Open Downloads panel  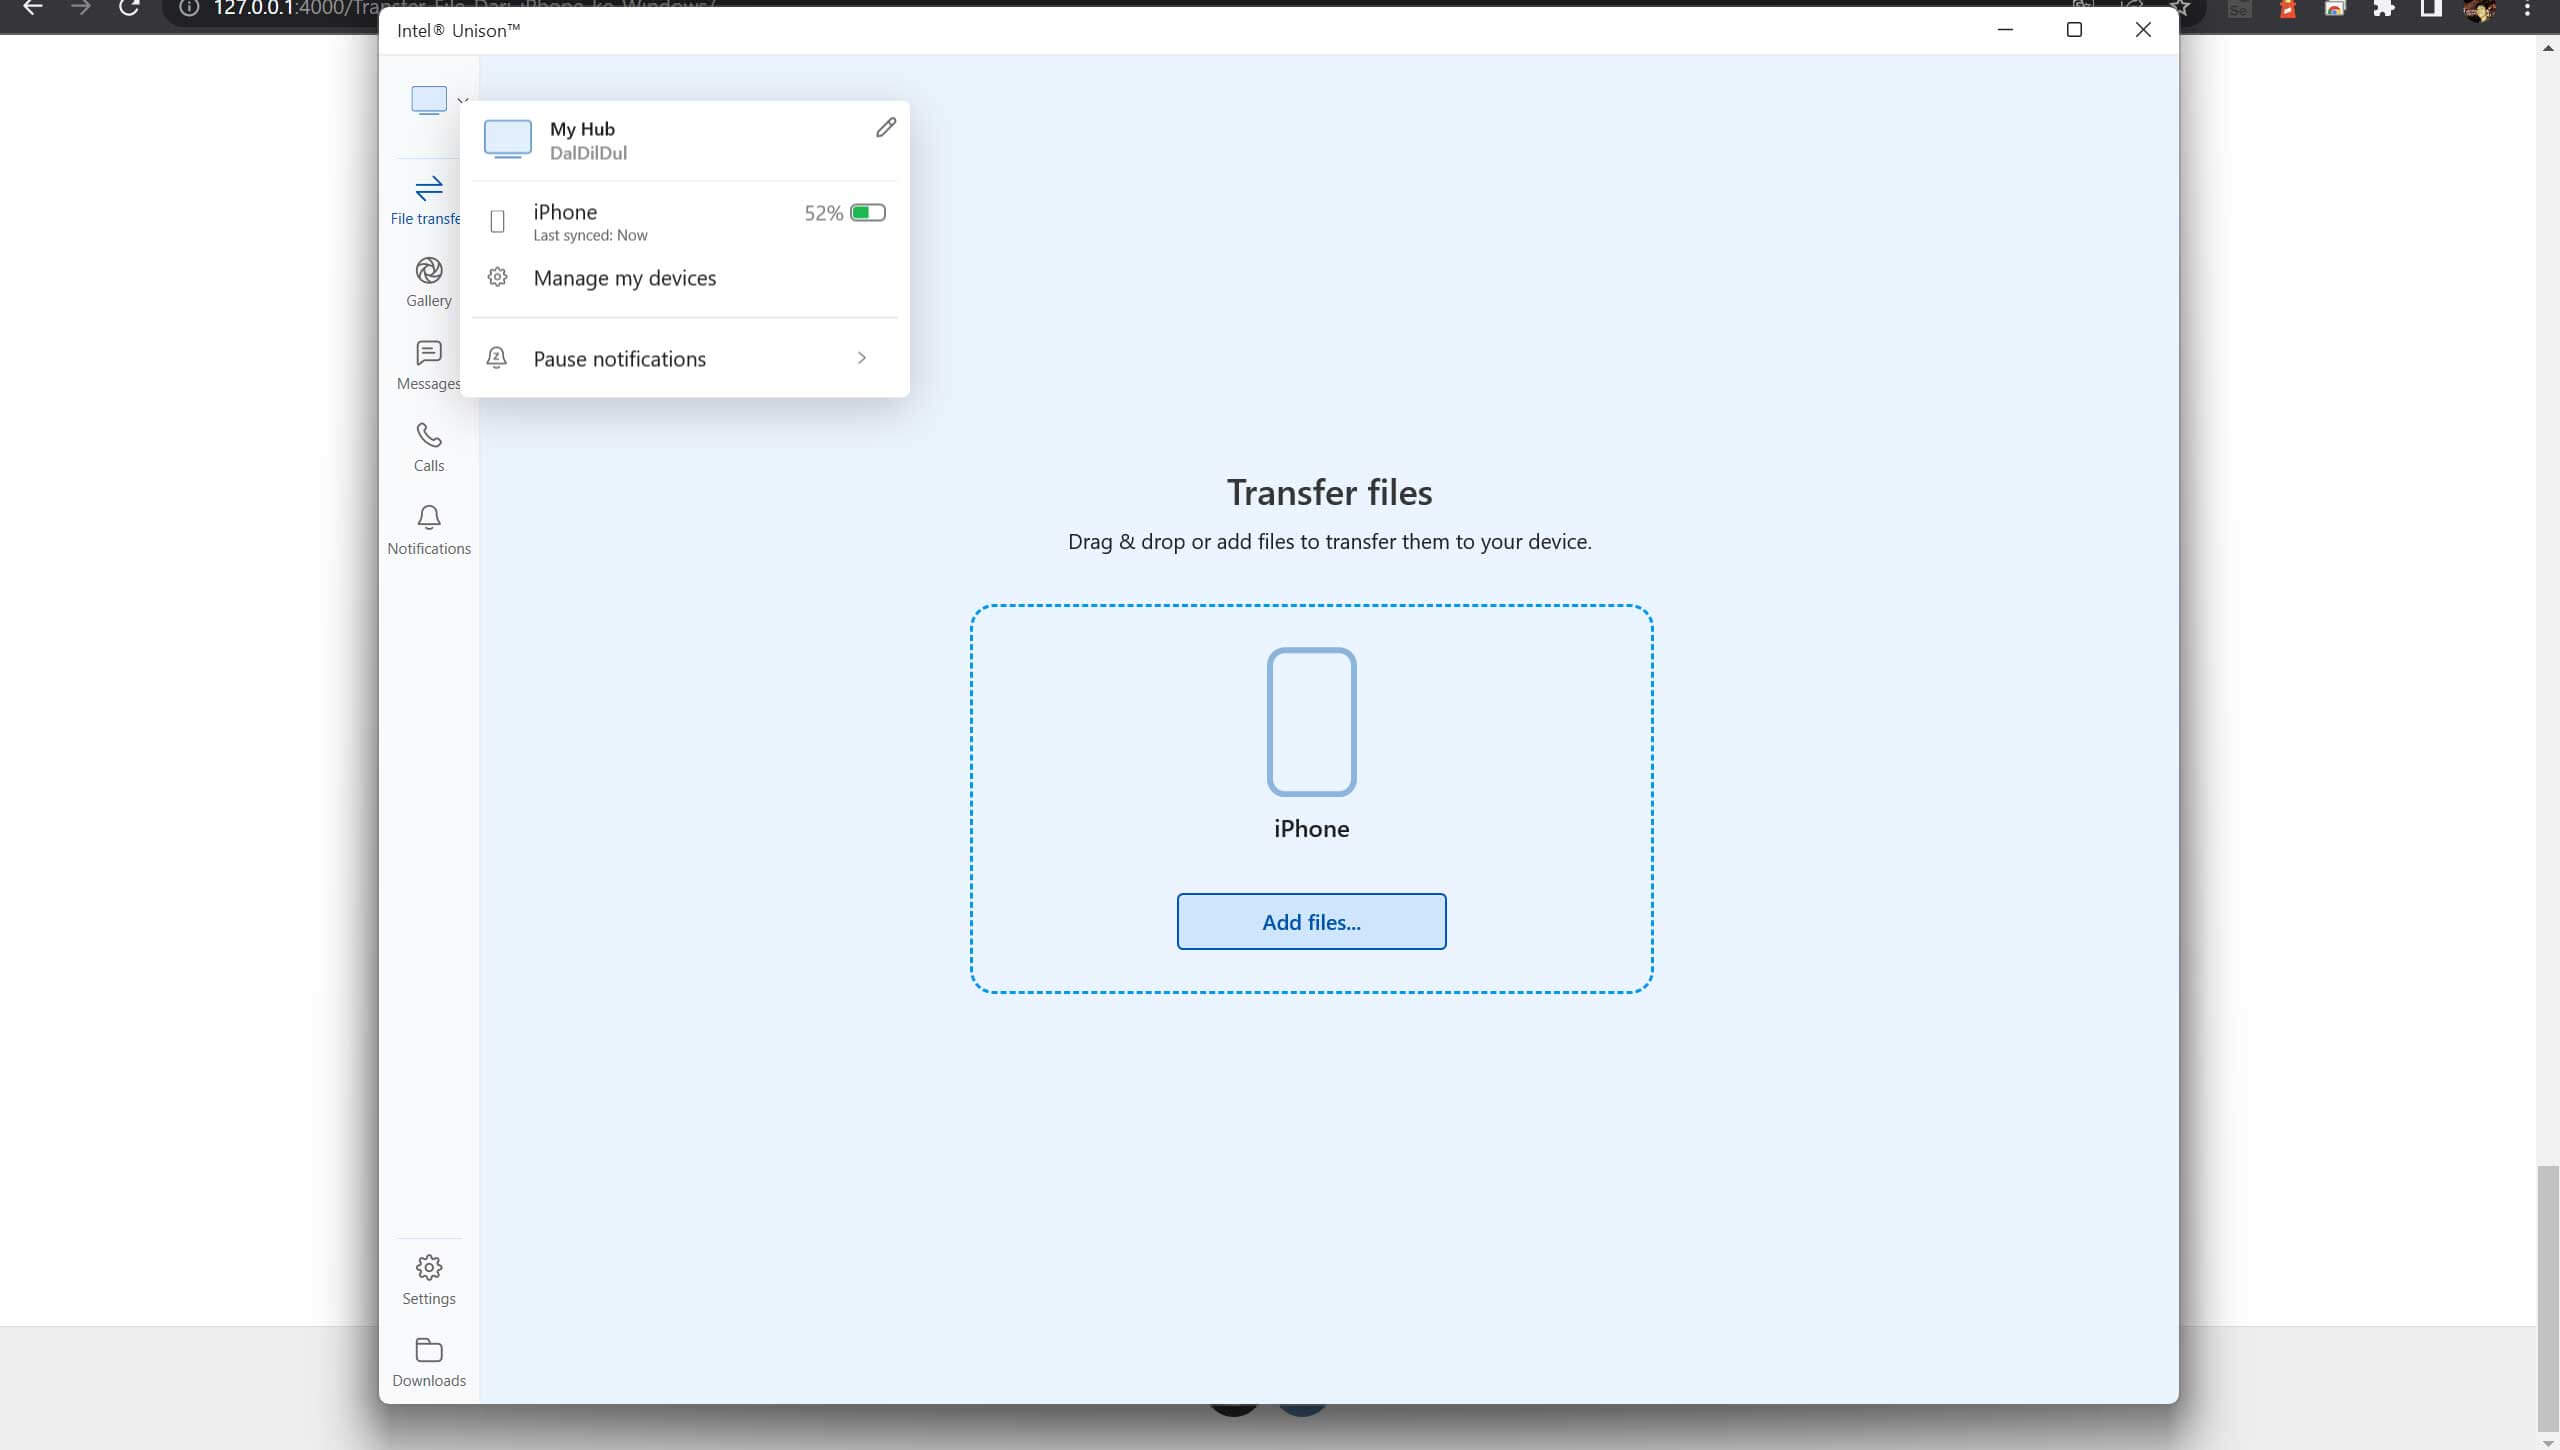point(429,1360)
